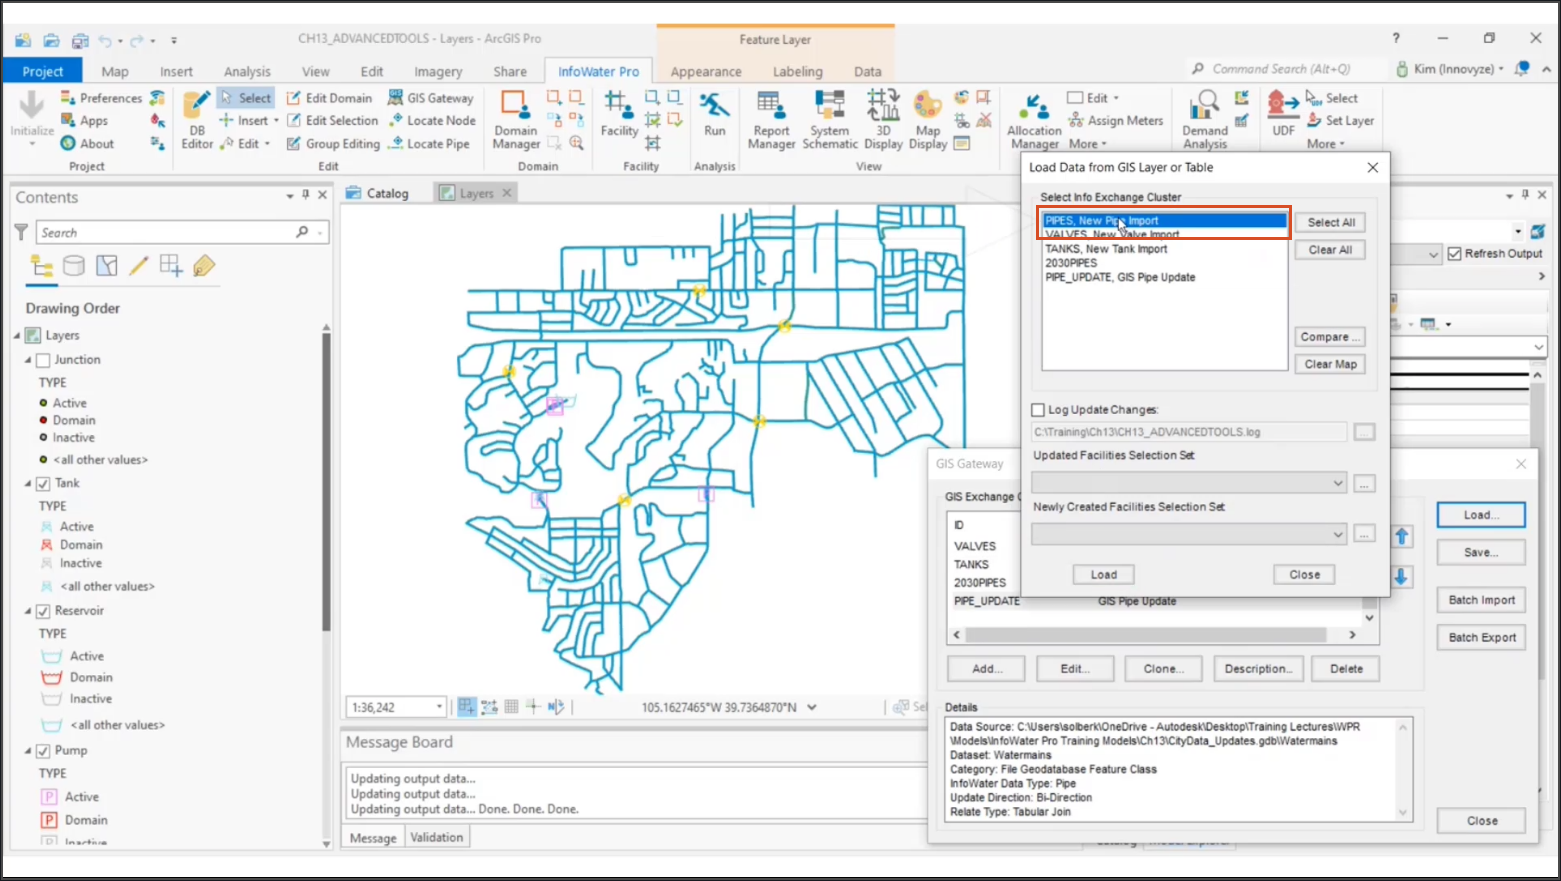Switch Contents to list by data source
1561x881 pixels.
pos(74,266)
